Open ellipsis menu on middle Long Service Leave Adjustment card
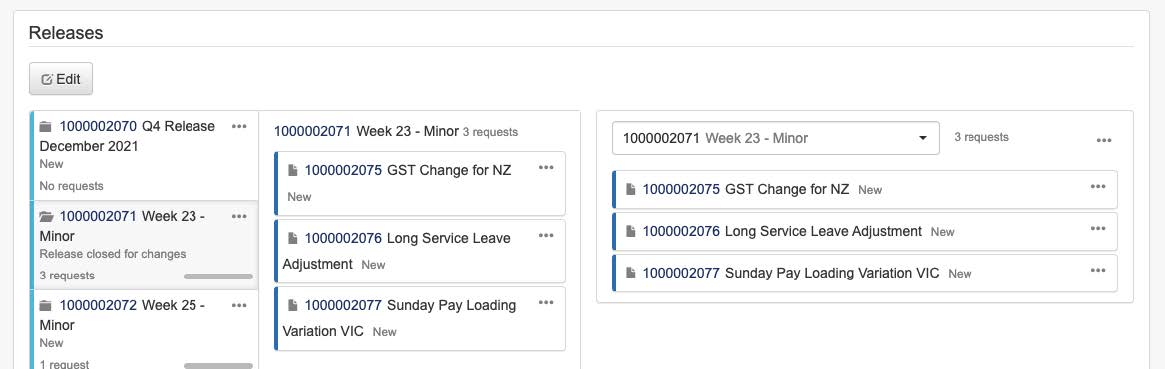Image resolution: width=1165 pixels, height=369 pixels. pos(546,235)
